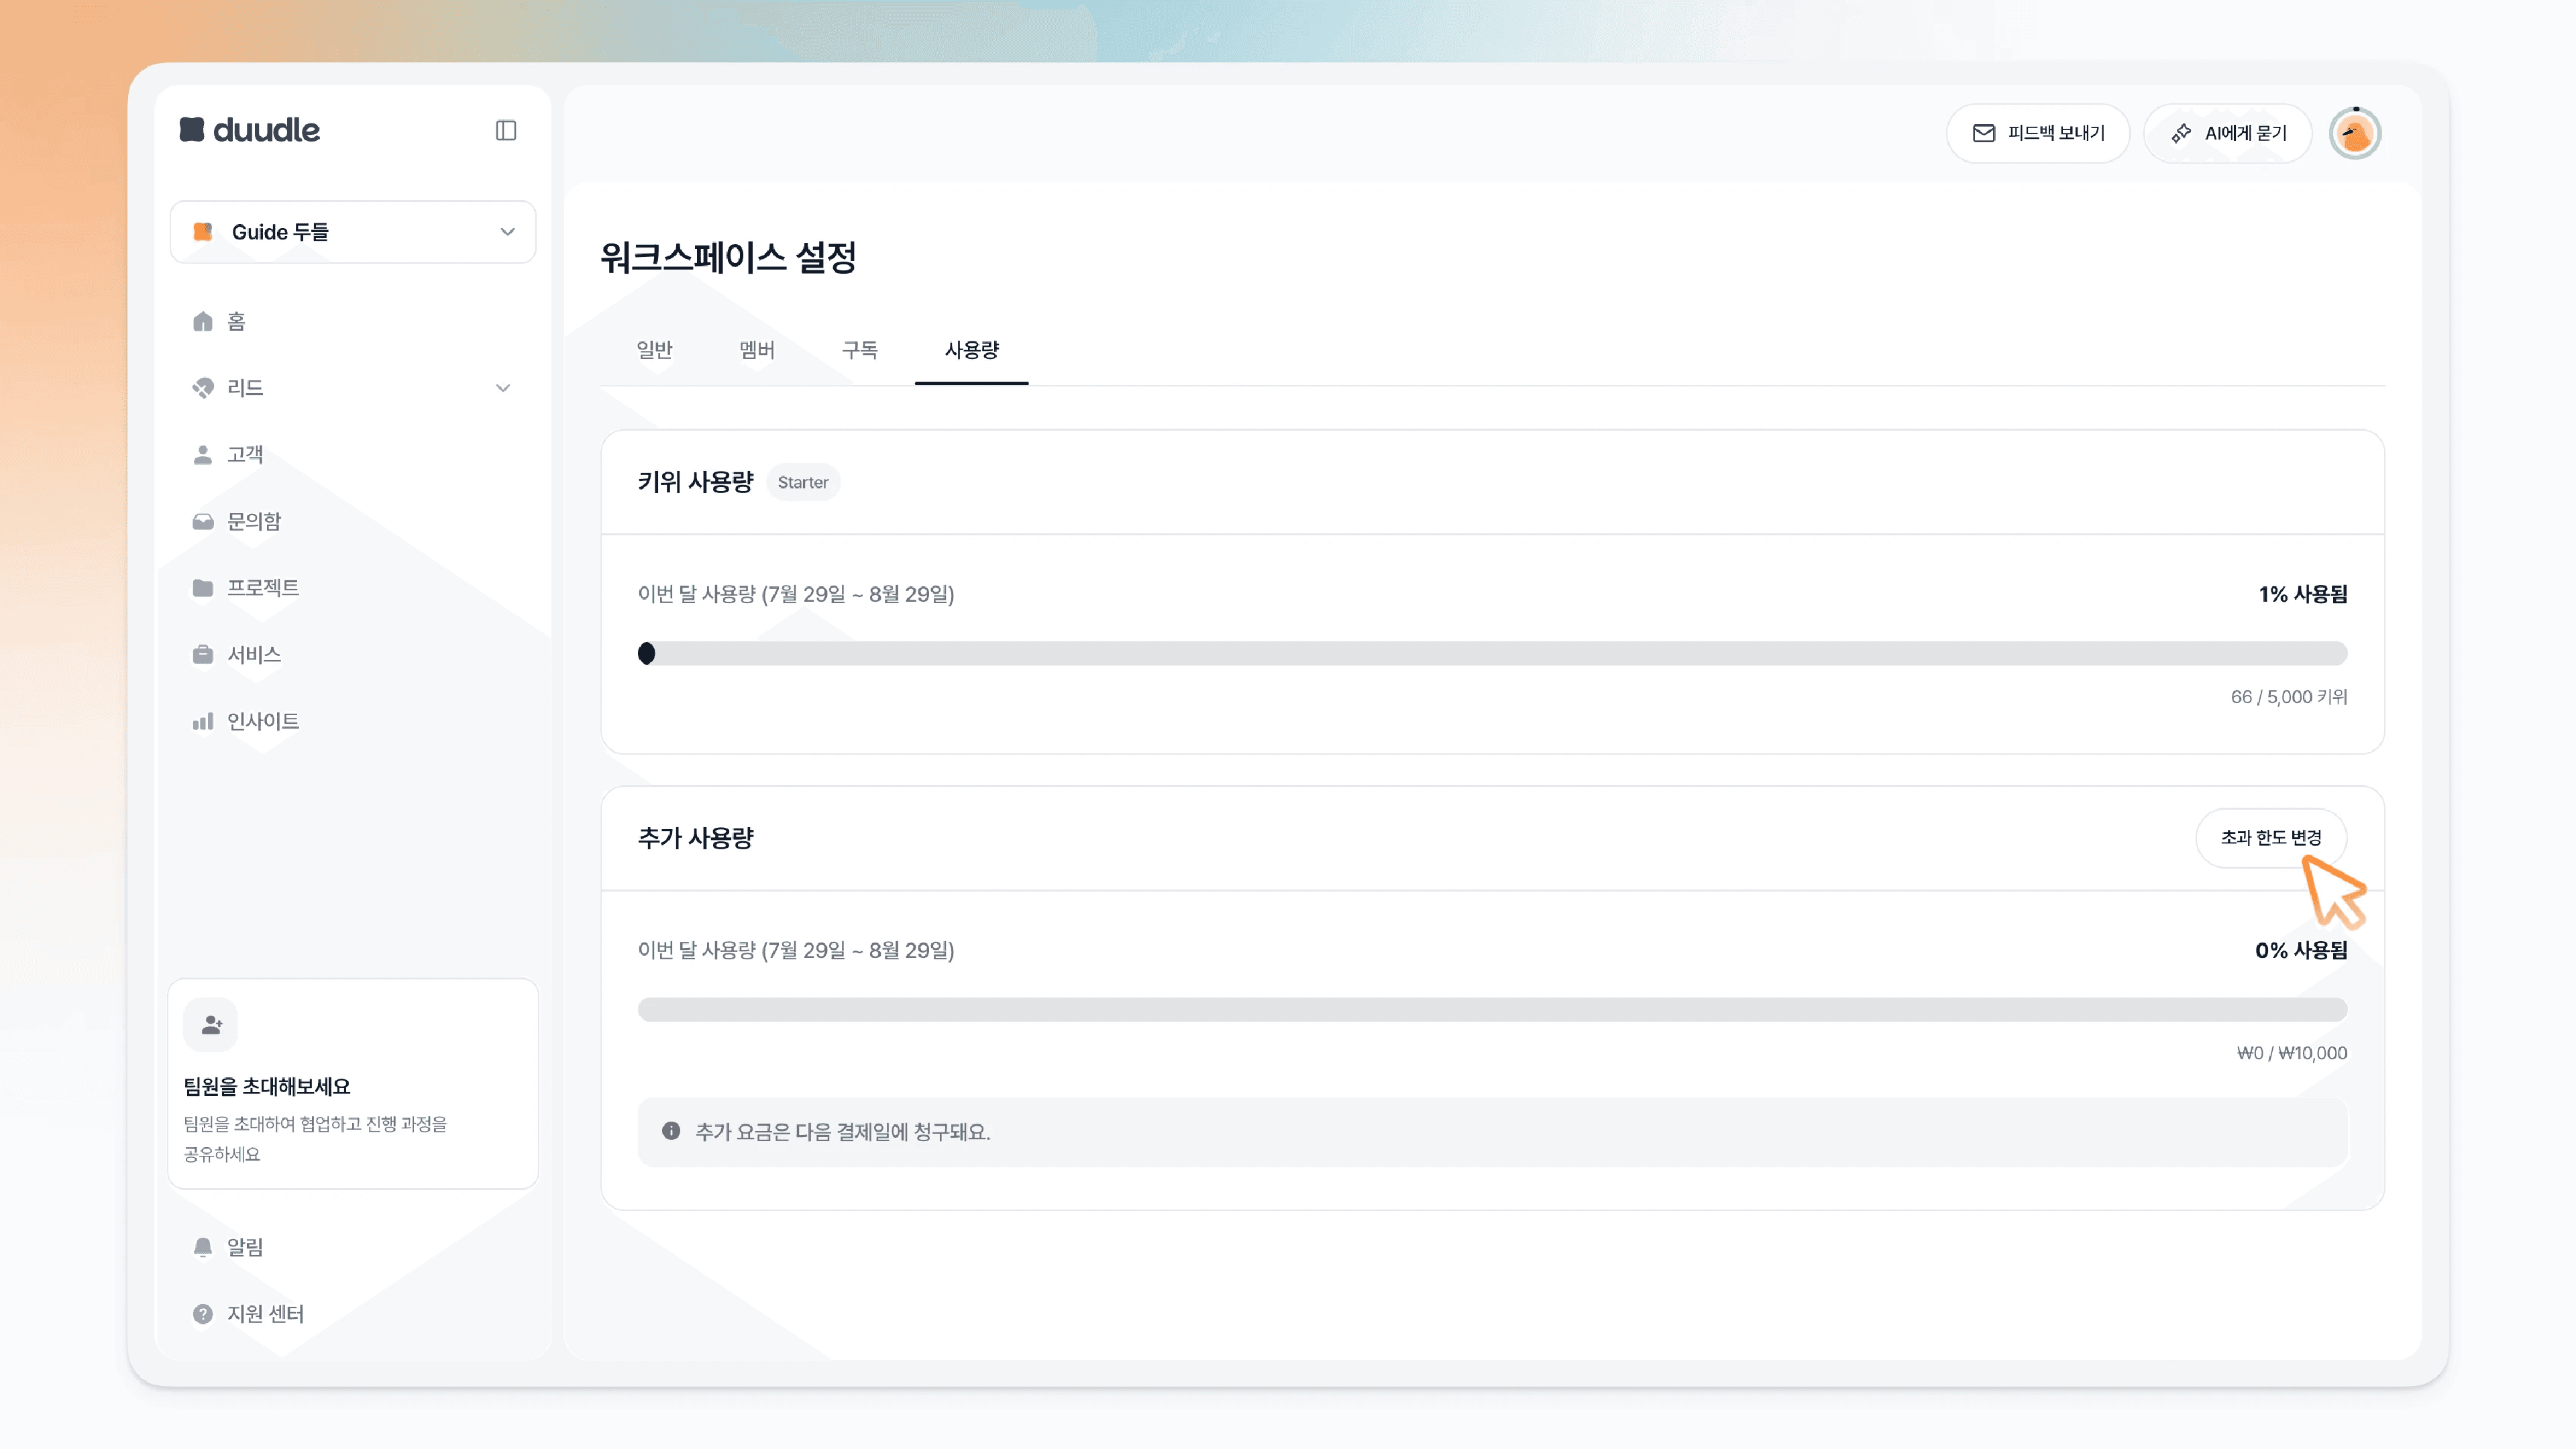This screenshot has width=2576, height=1449.
Task: Click the 추가 사용량 progress bar
Action: pos(1492,1009)
